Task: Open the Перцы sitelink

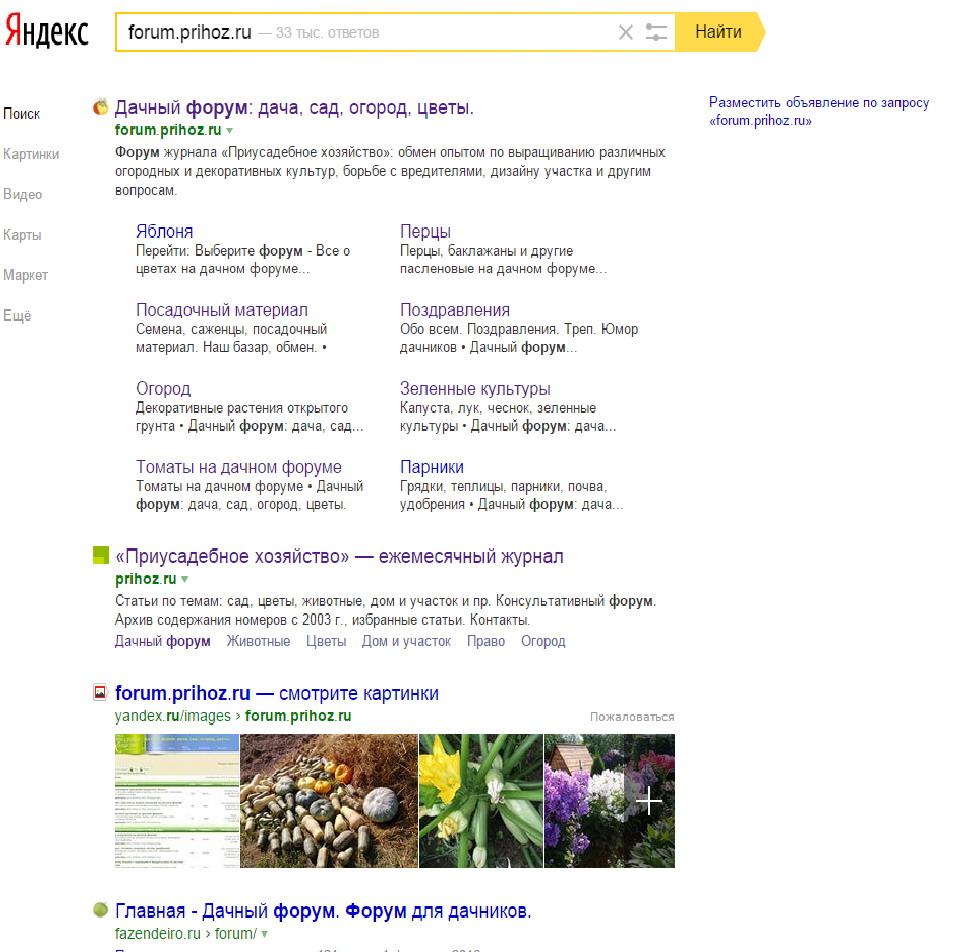Action: (x=425, y=232)
